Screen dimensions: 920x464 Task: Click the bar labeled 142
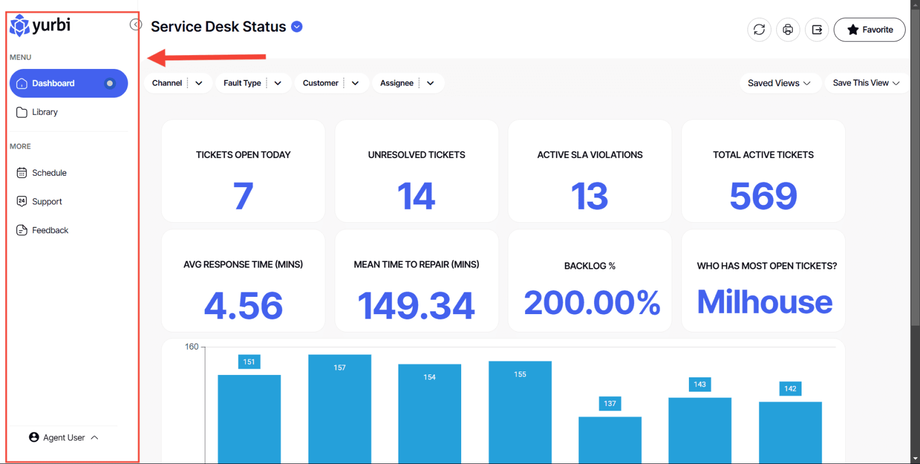790,432
